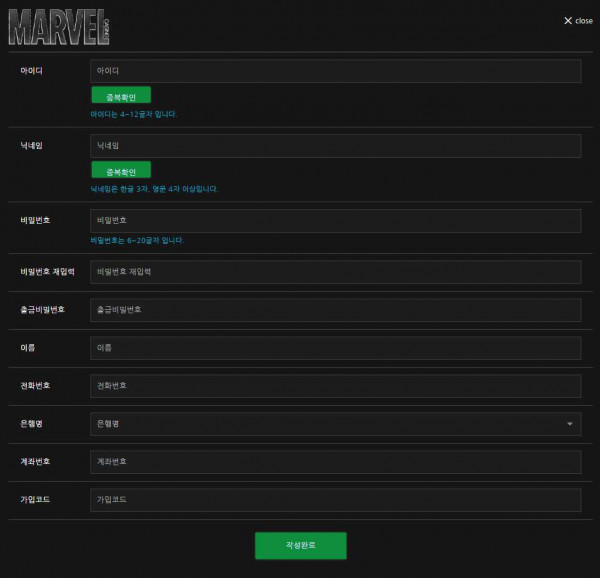The image size is (600, 578).
Task: Focus the 전화번호 phone field
Action: pos(336,386)
